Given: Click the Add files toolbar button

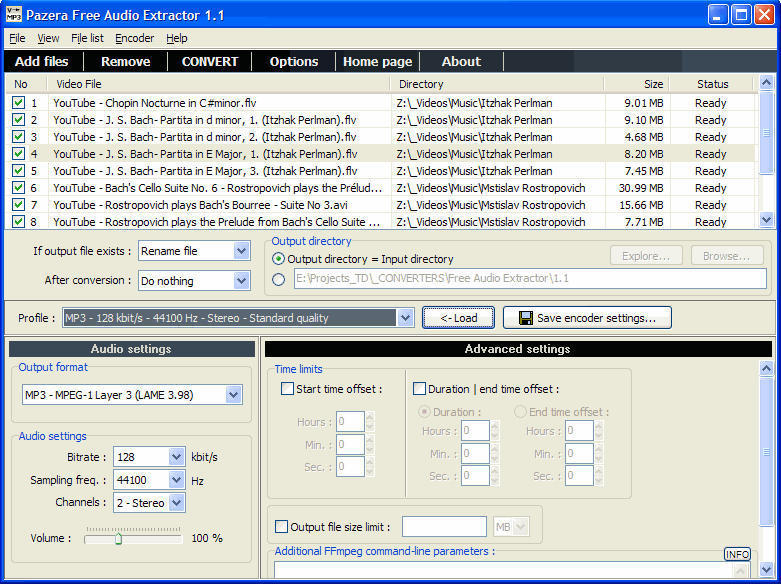Looking at the screenshot, I should pyautogui.click(x=42, y=61).
